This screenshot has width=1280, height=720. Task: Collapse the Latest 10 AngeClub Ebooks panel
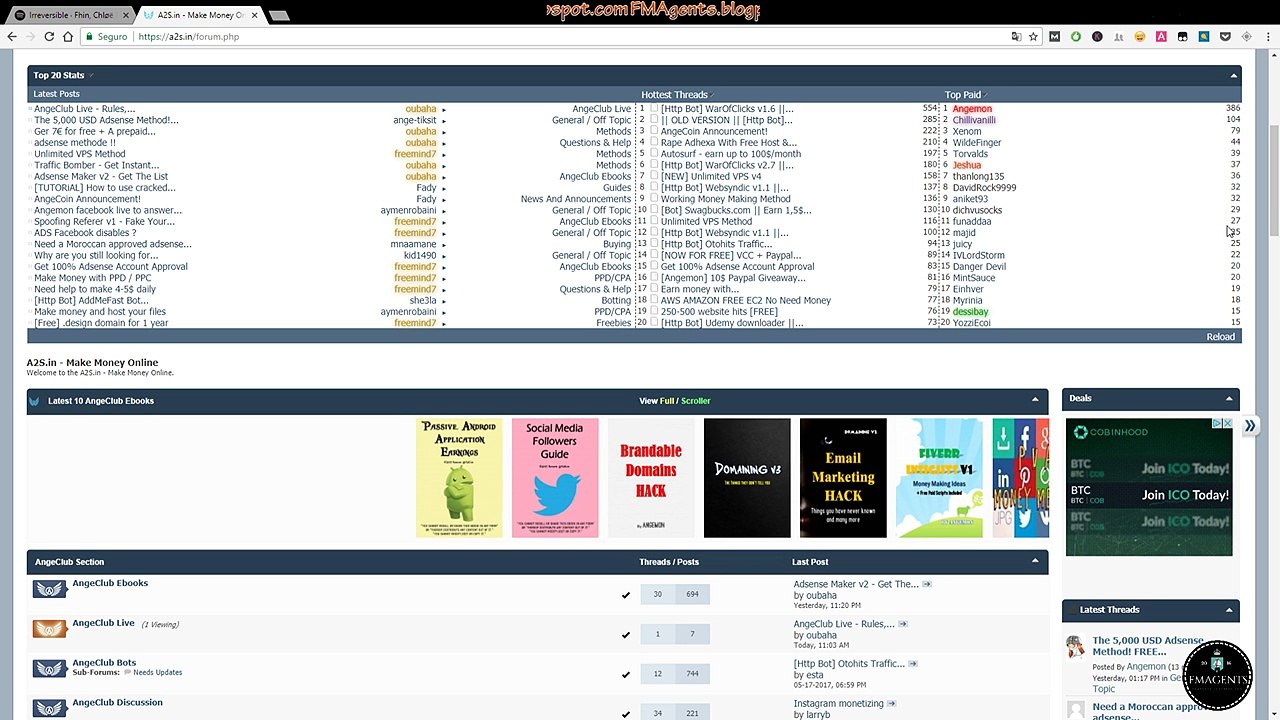(x=1035, y=400)
